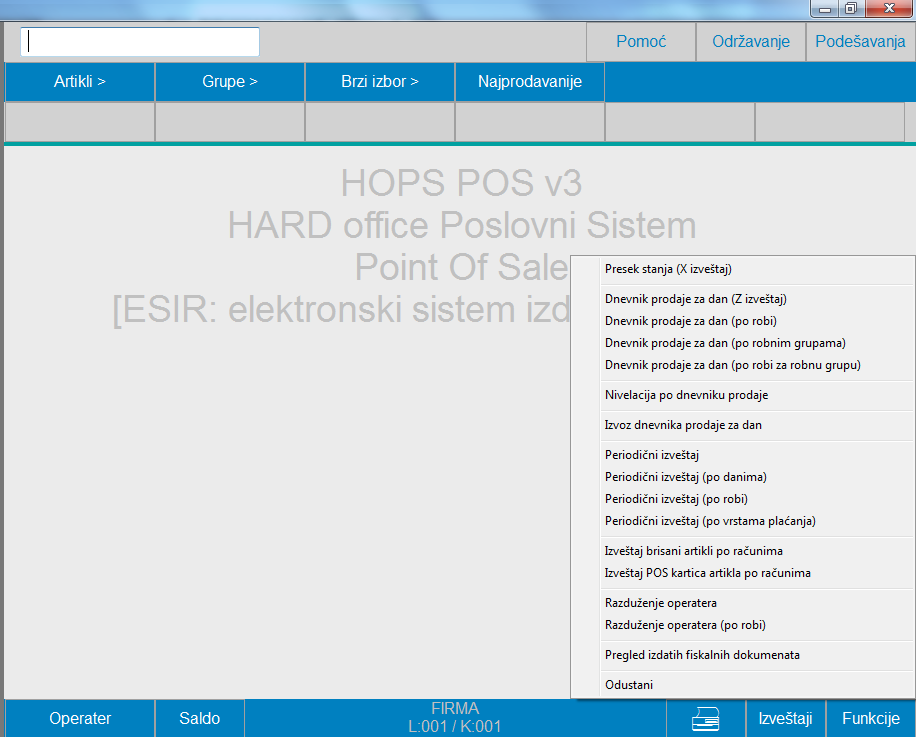Open Nivelacija po dnevniku prodaje
This screenshot has height=737, width=916.
pyautogui.click(x=686, y=395)
